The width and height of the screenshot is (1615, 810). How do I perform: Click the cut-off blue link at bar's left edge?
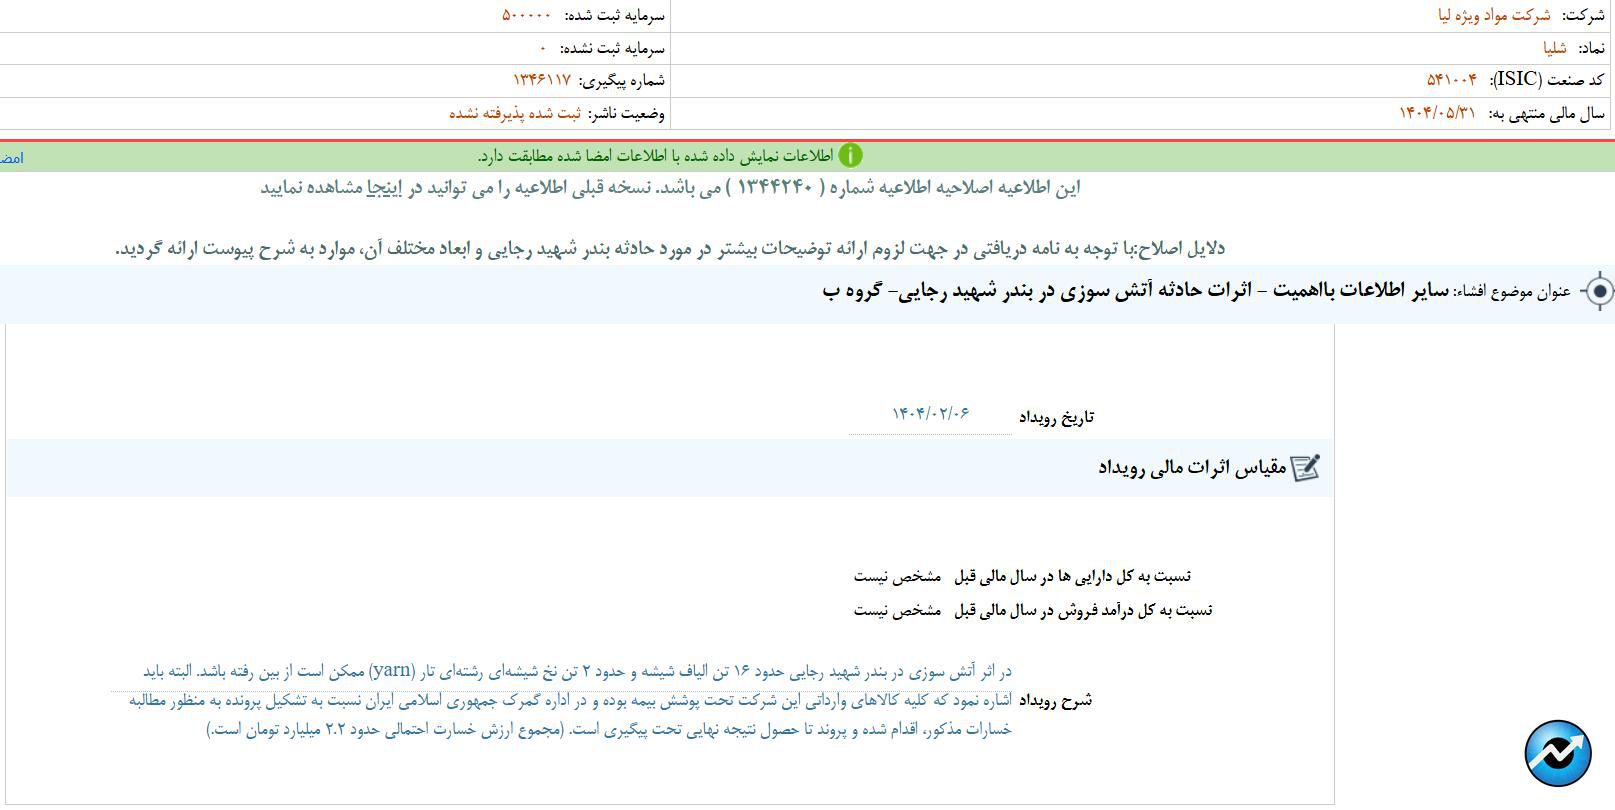11,158
